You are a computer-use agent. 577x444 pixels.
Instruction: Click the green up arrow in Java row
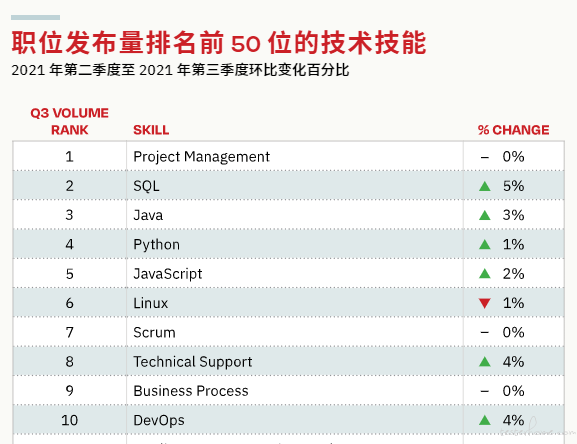click(485, 215)
